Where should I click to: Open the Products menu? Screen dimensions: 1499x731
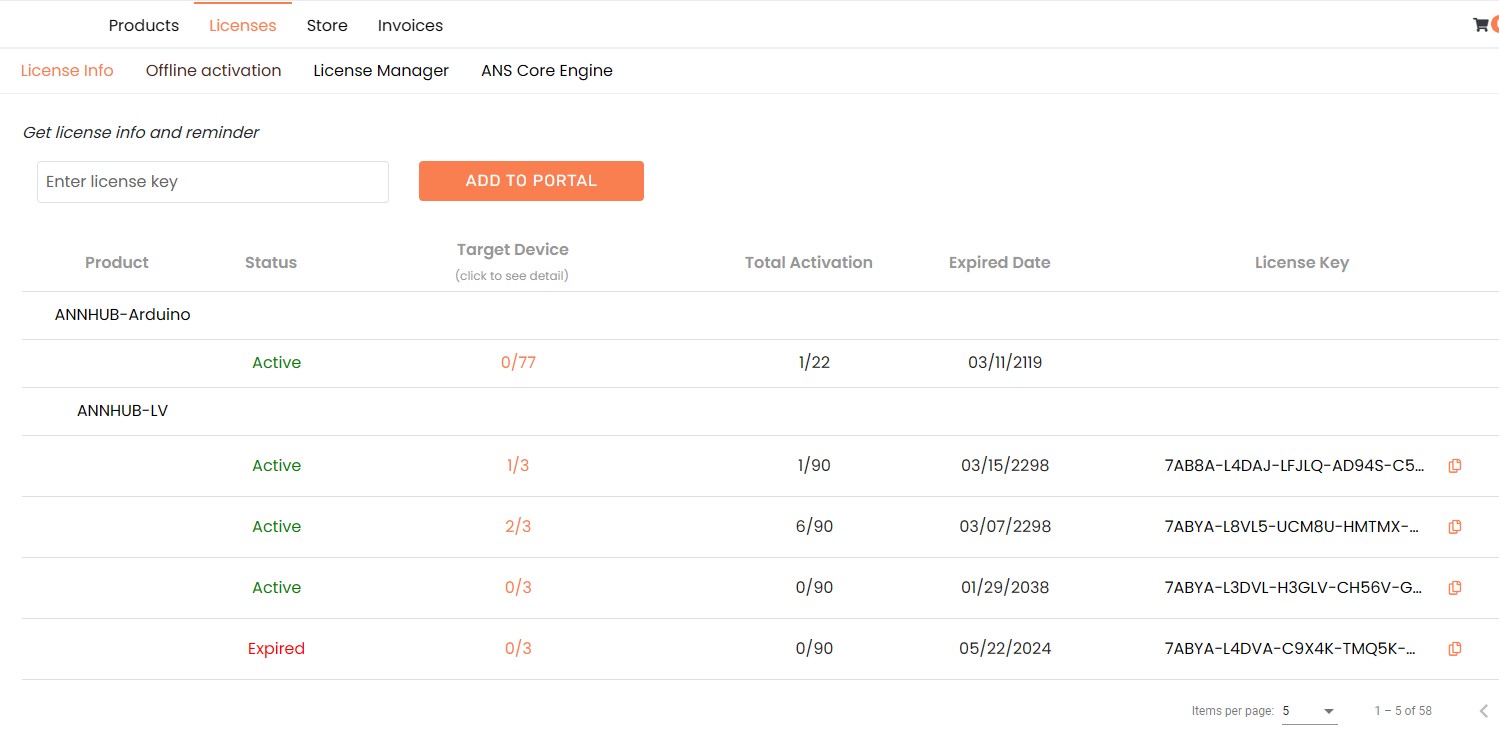[x=144, y=25]
